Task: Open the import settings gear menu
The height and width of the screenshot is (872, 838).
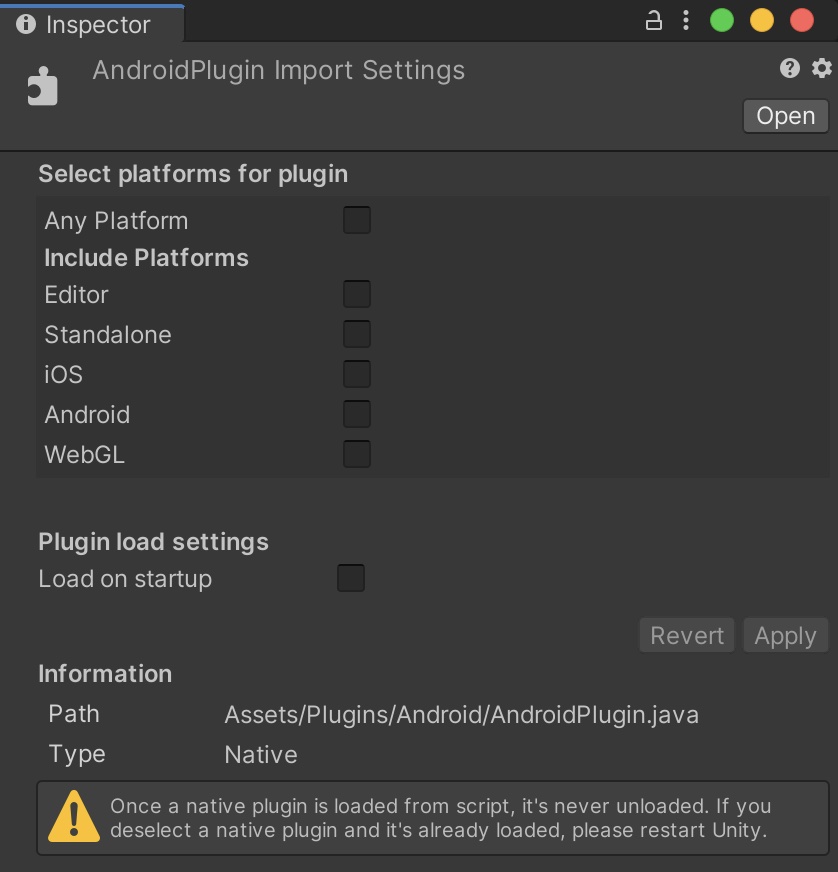Action: [822, 68]
